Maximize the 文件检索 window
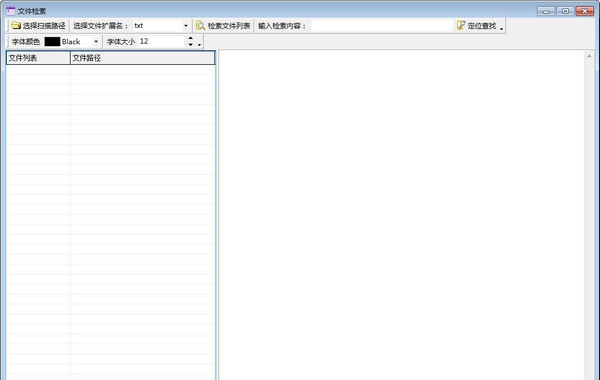This screenshot has height=380, width=600. coord(565,11)
